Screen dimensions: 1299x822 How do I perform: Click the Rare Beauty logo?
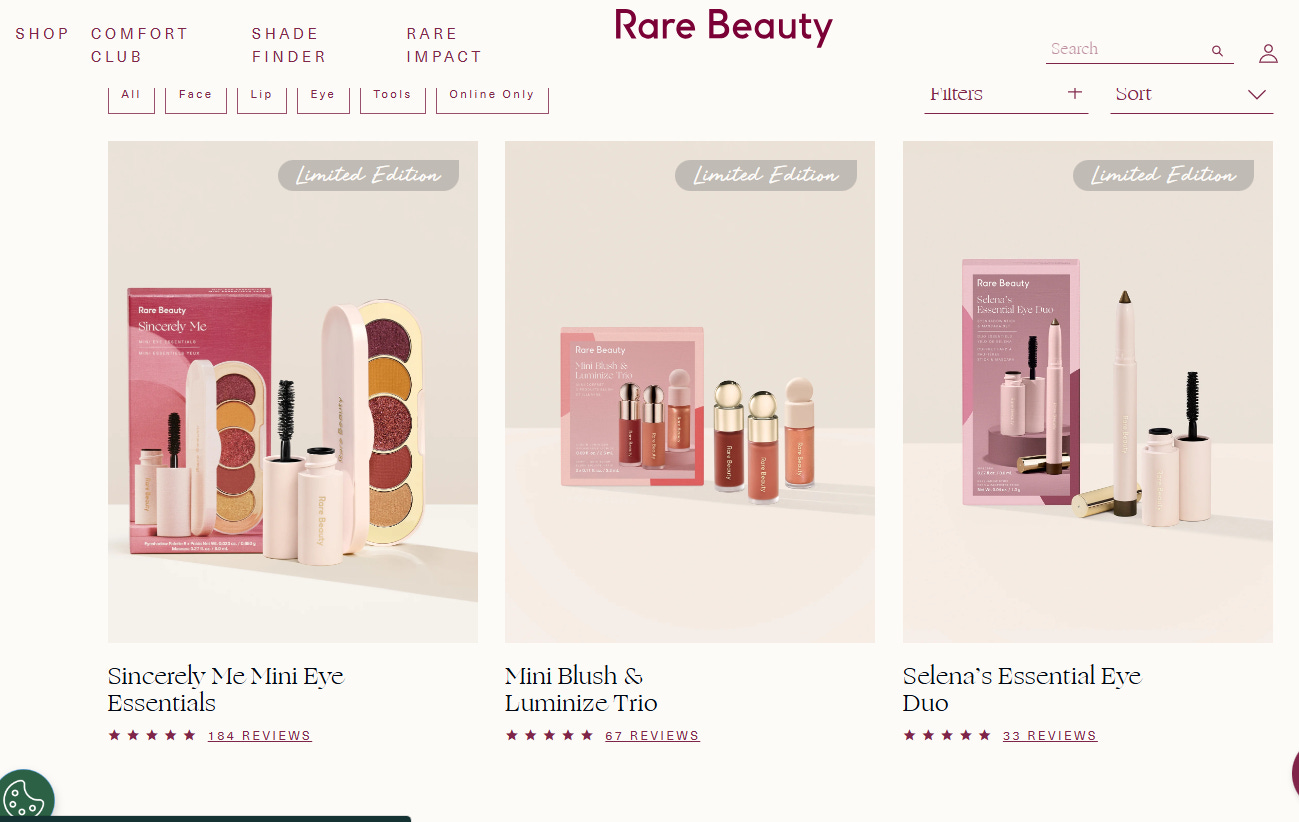[723, 26]
